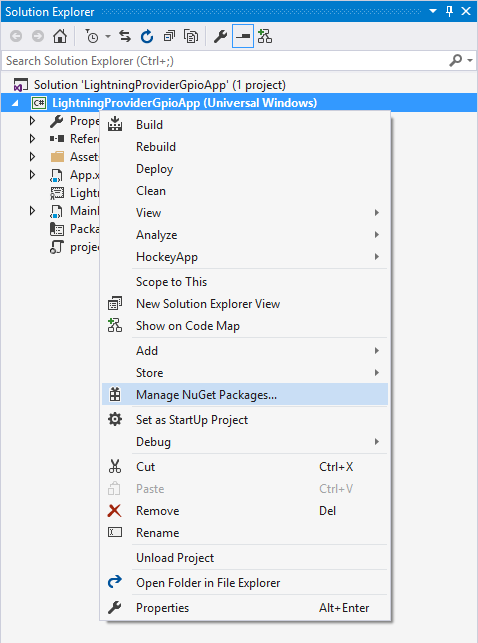Click the Collapse All toolbar icon
The height and width of the screenshot is (643, 478).
[169, 36]
